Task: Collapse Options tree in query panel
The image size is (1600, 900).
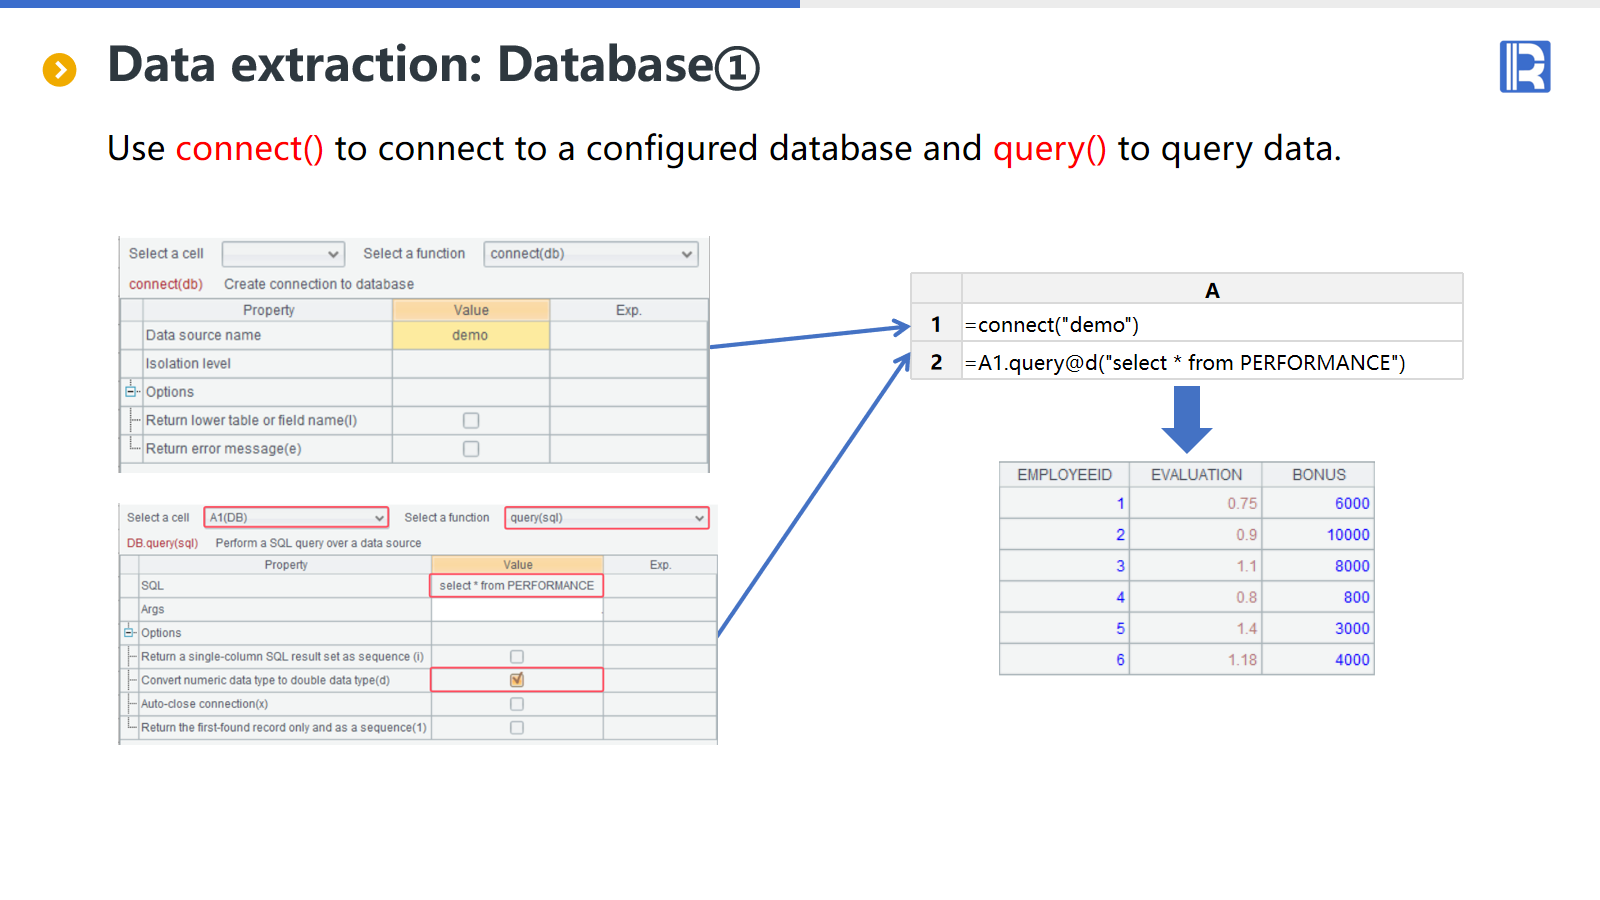Action: coord(129,633)
